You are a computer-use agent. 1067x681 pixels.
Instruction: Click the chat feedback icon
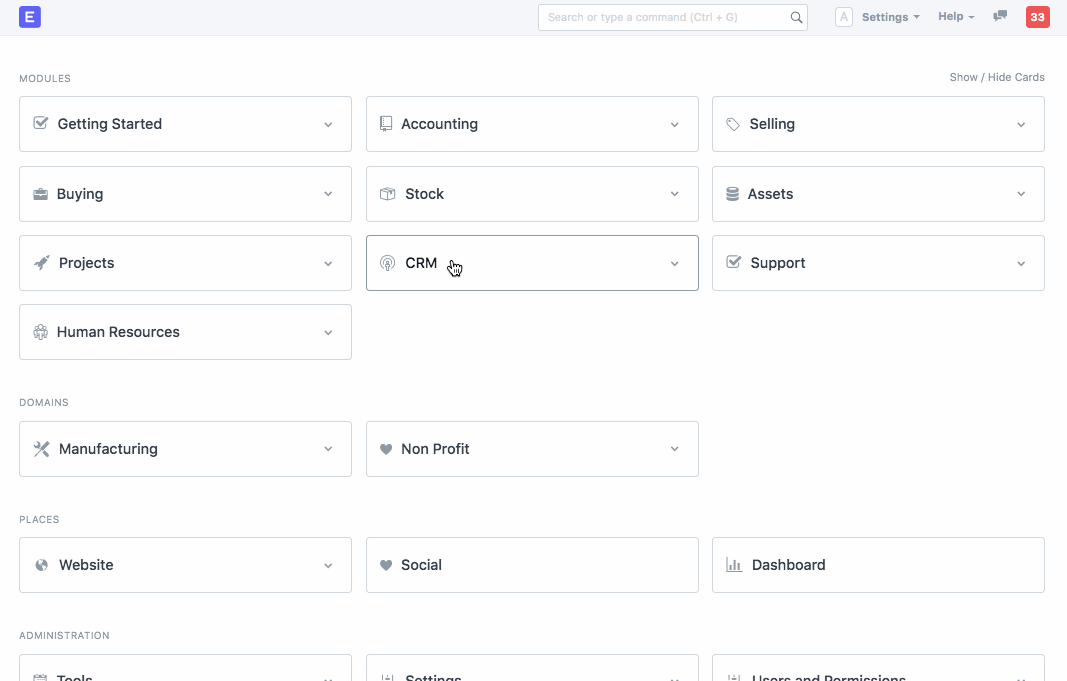coord(999,16)
